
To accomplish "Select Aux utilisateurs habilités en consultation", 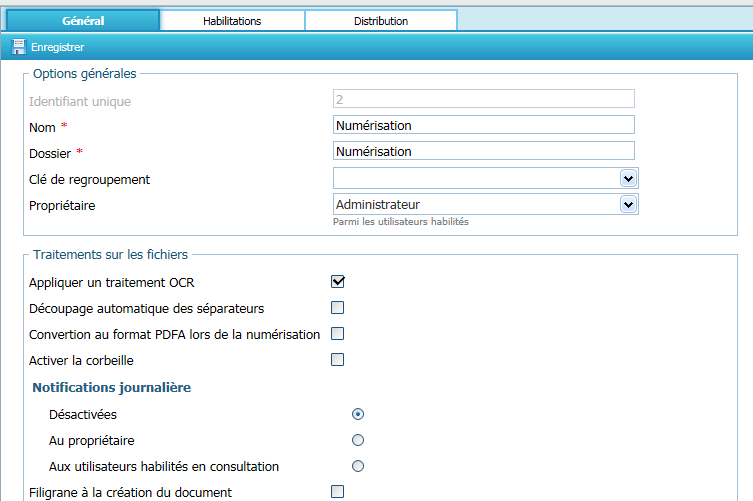I will click(x=358, y=466).
